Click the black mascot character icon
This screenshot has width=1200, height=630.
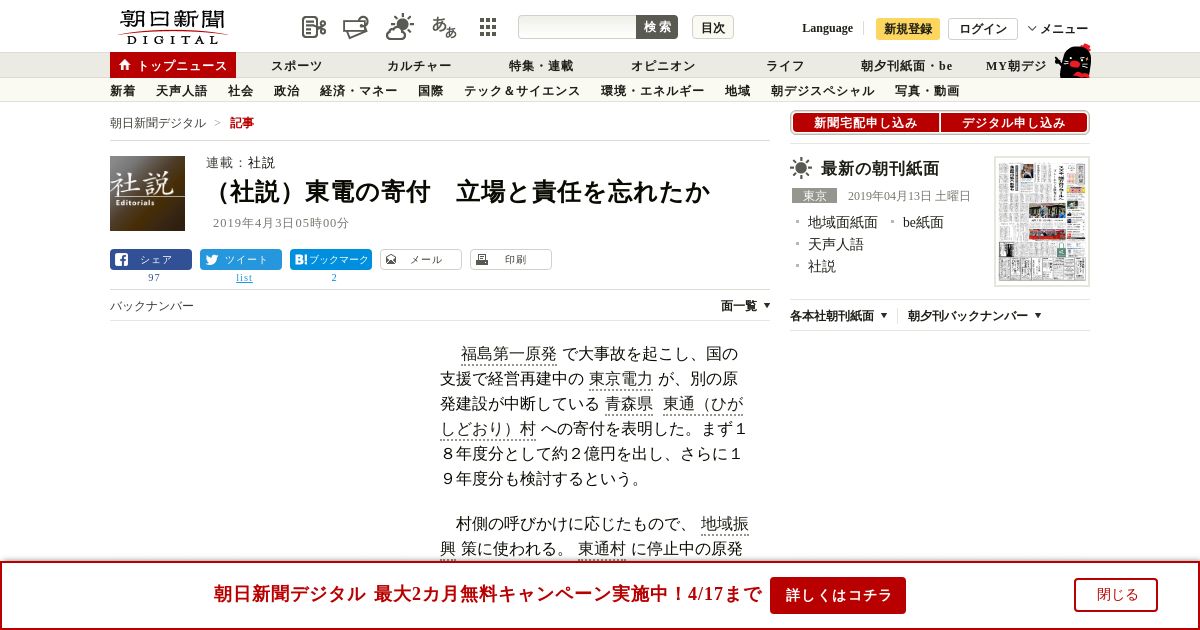tap(1073, 61)
